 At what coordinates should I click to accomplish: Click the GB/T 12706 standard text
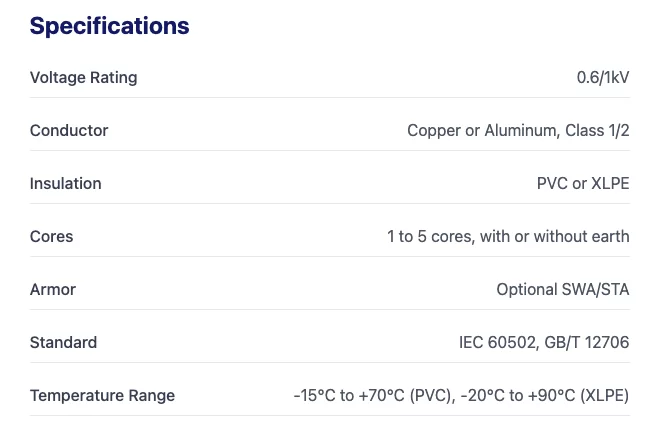pos(590,343)
